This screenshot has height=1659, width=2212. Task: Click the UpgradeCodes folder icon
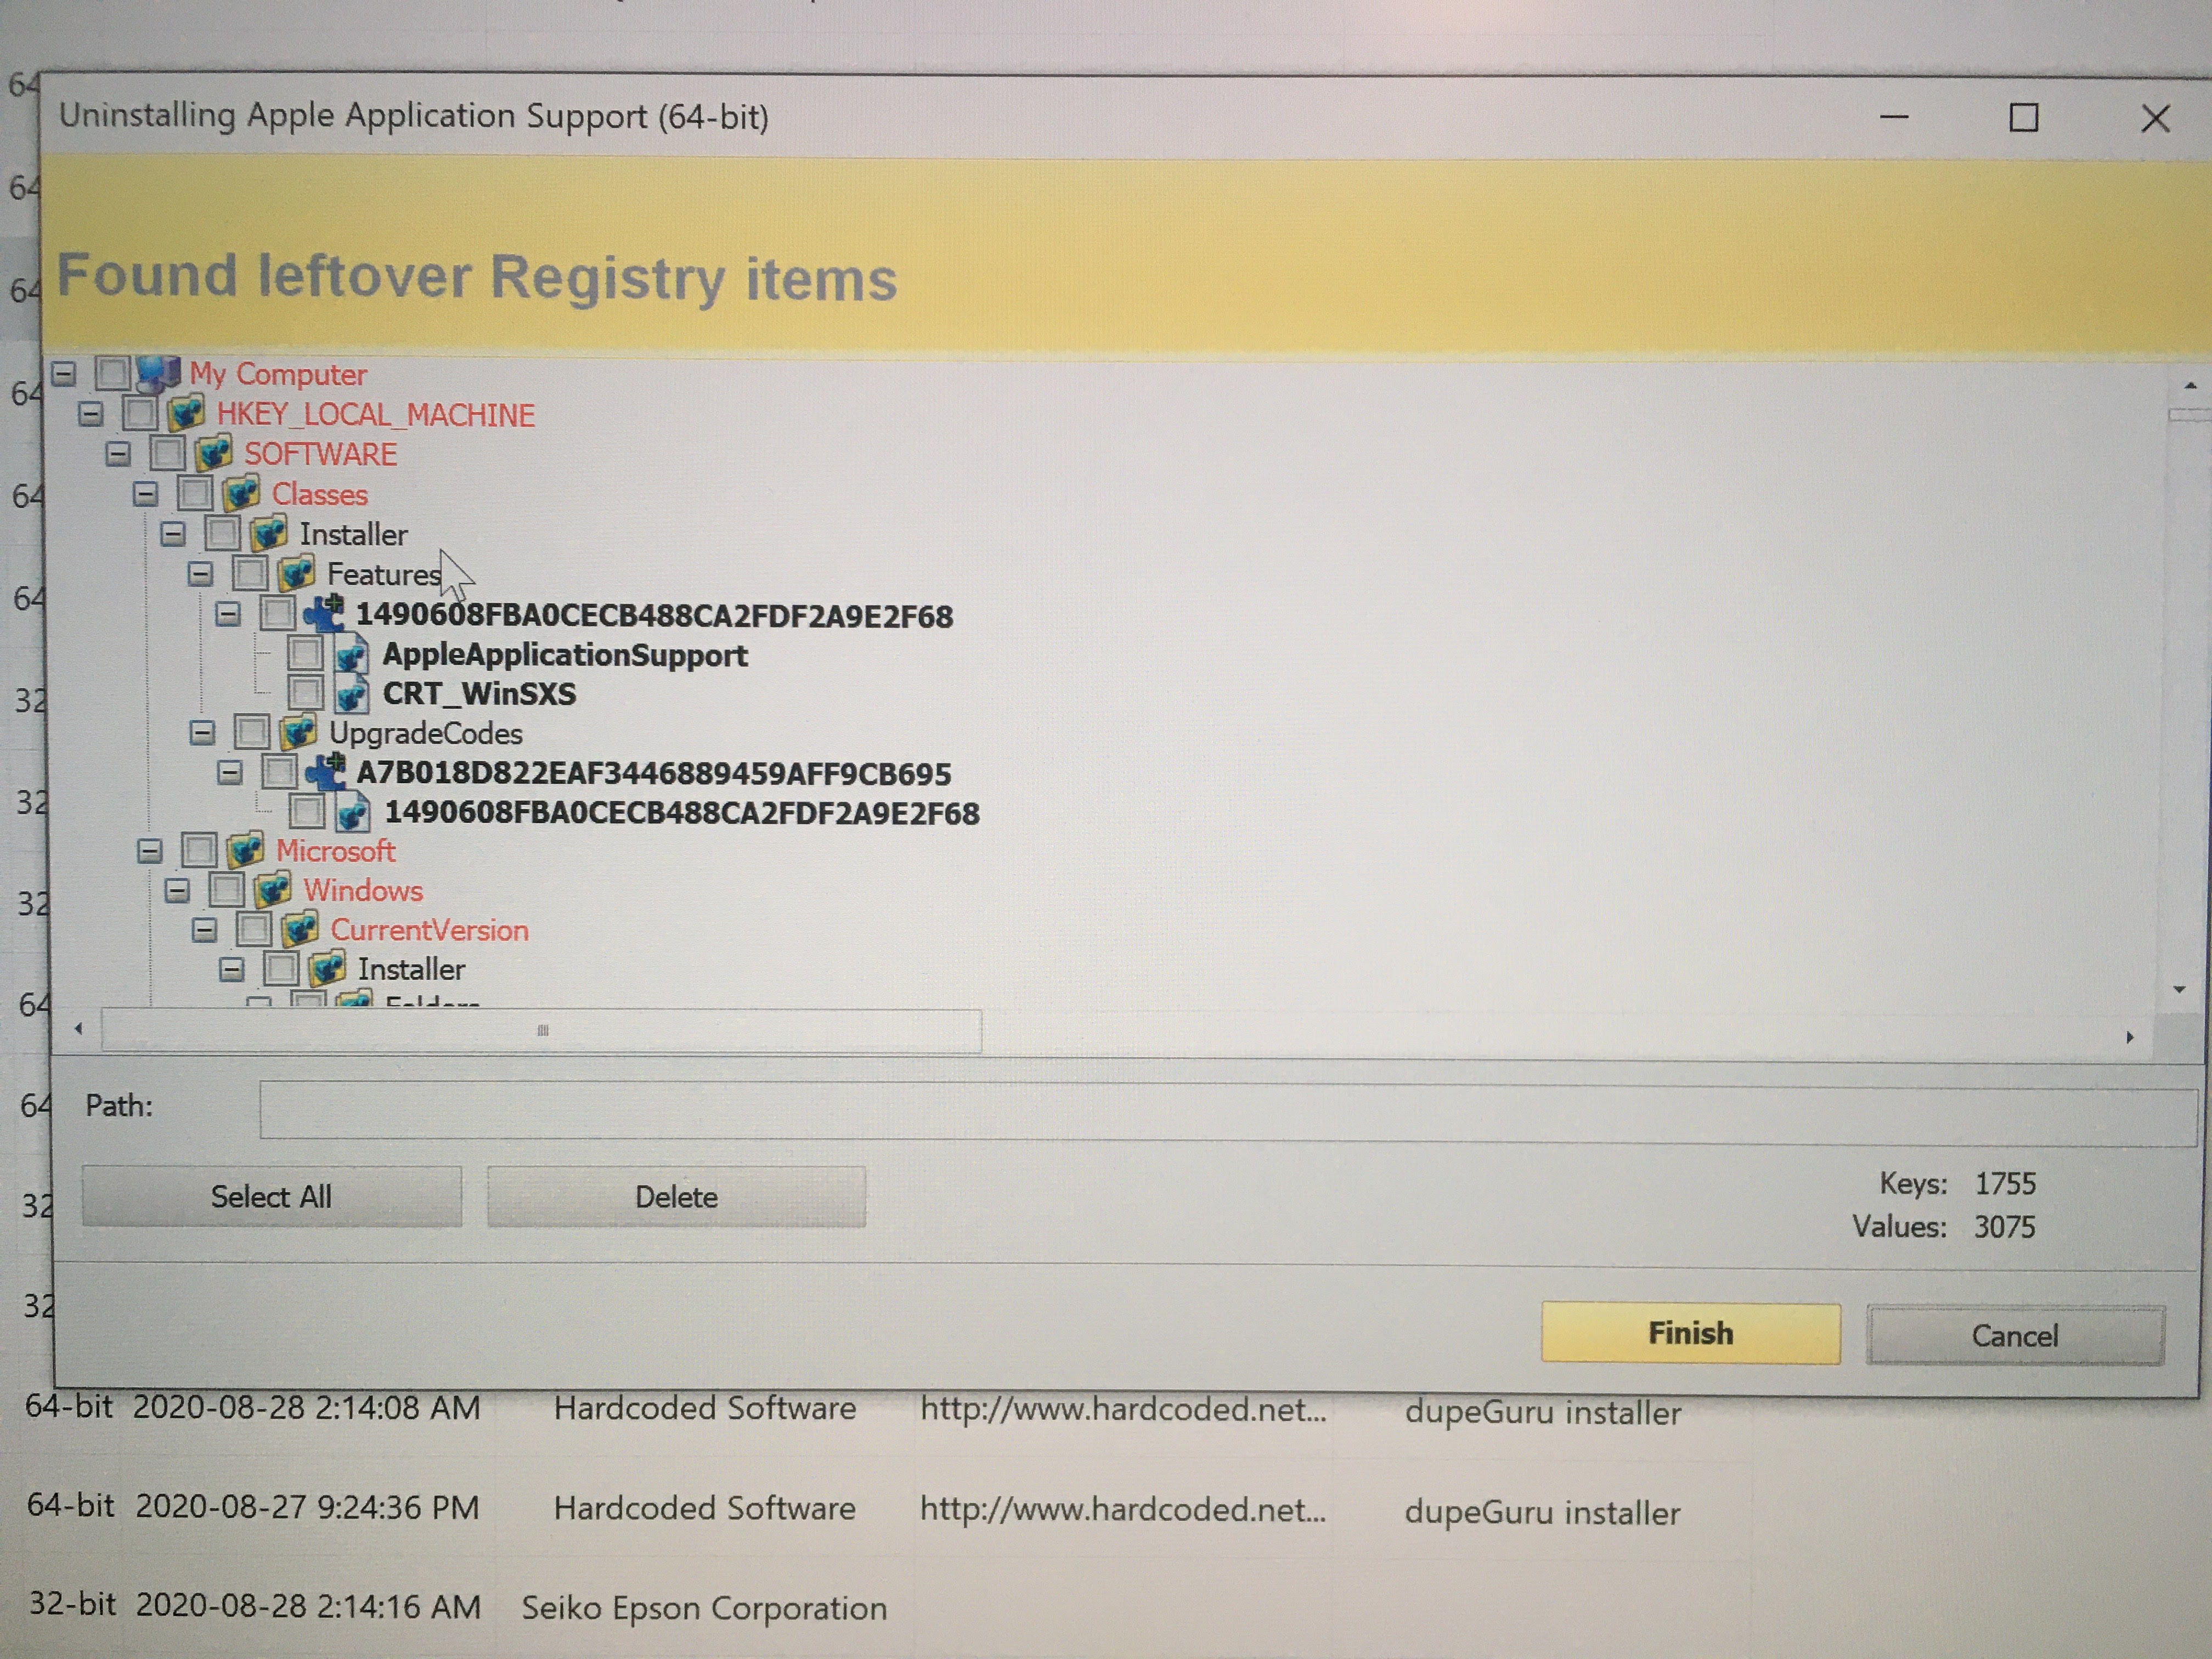pos(298,733)
